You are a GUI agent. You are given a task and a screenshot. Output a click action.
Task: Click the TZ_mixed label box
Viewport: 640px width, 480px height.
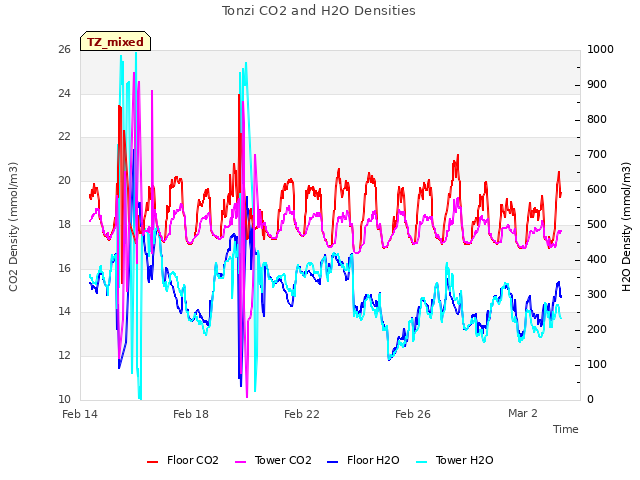(x=116, y=42)
